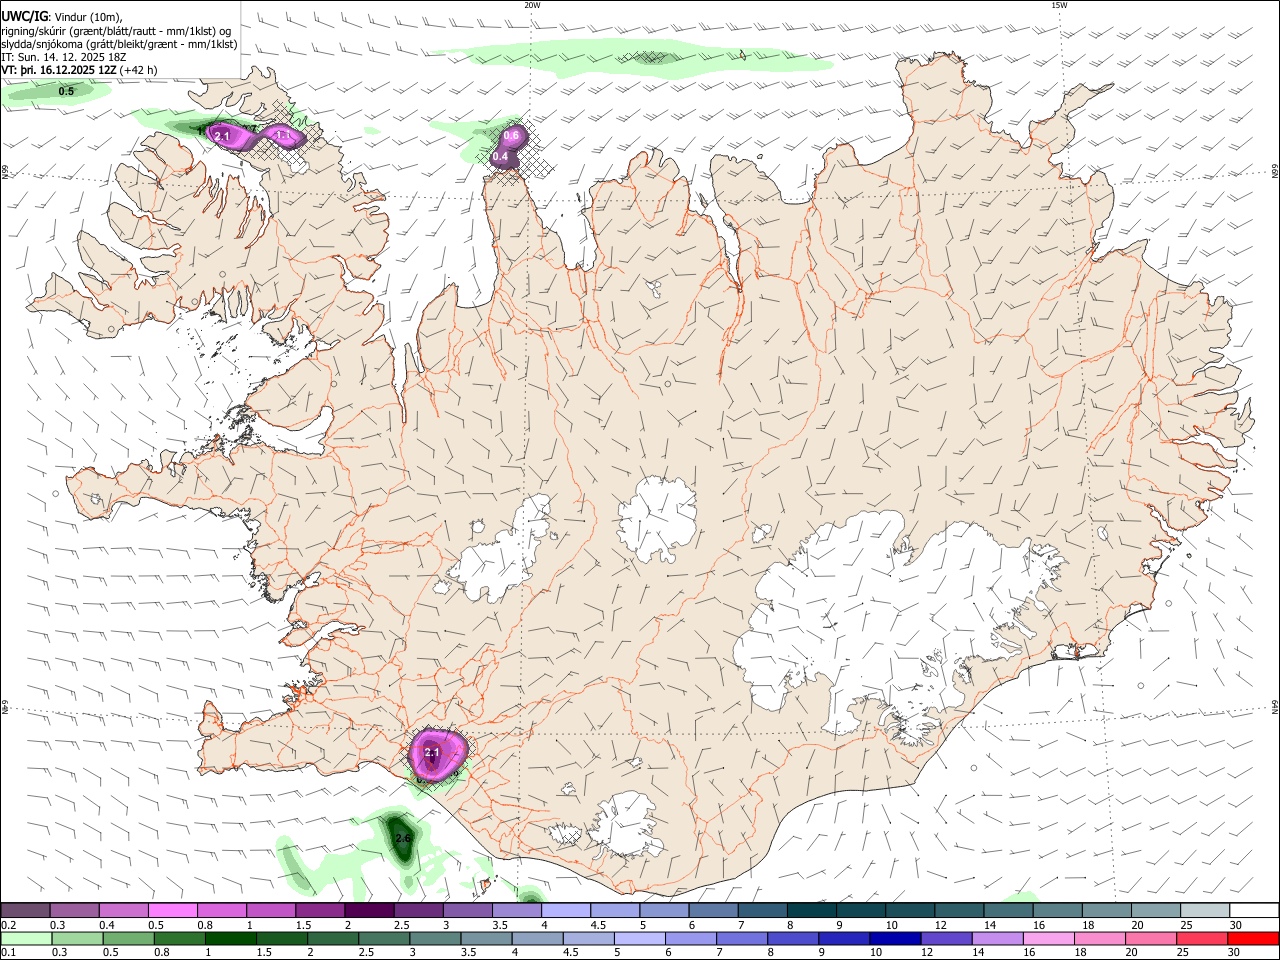
Task: Click the slate blue swatch labeled 6, top row
Action: tap(713, 910)
